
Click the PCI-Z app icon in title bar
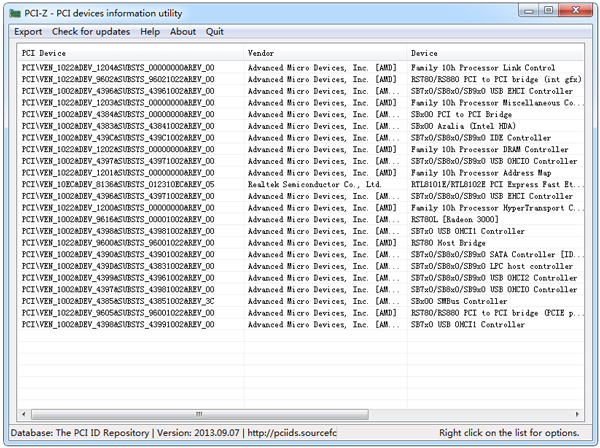[x=15, y=13]
